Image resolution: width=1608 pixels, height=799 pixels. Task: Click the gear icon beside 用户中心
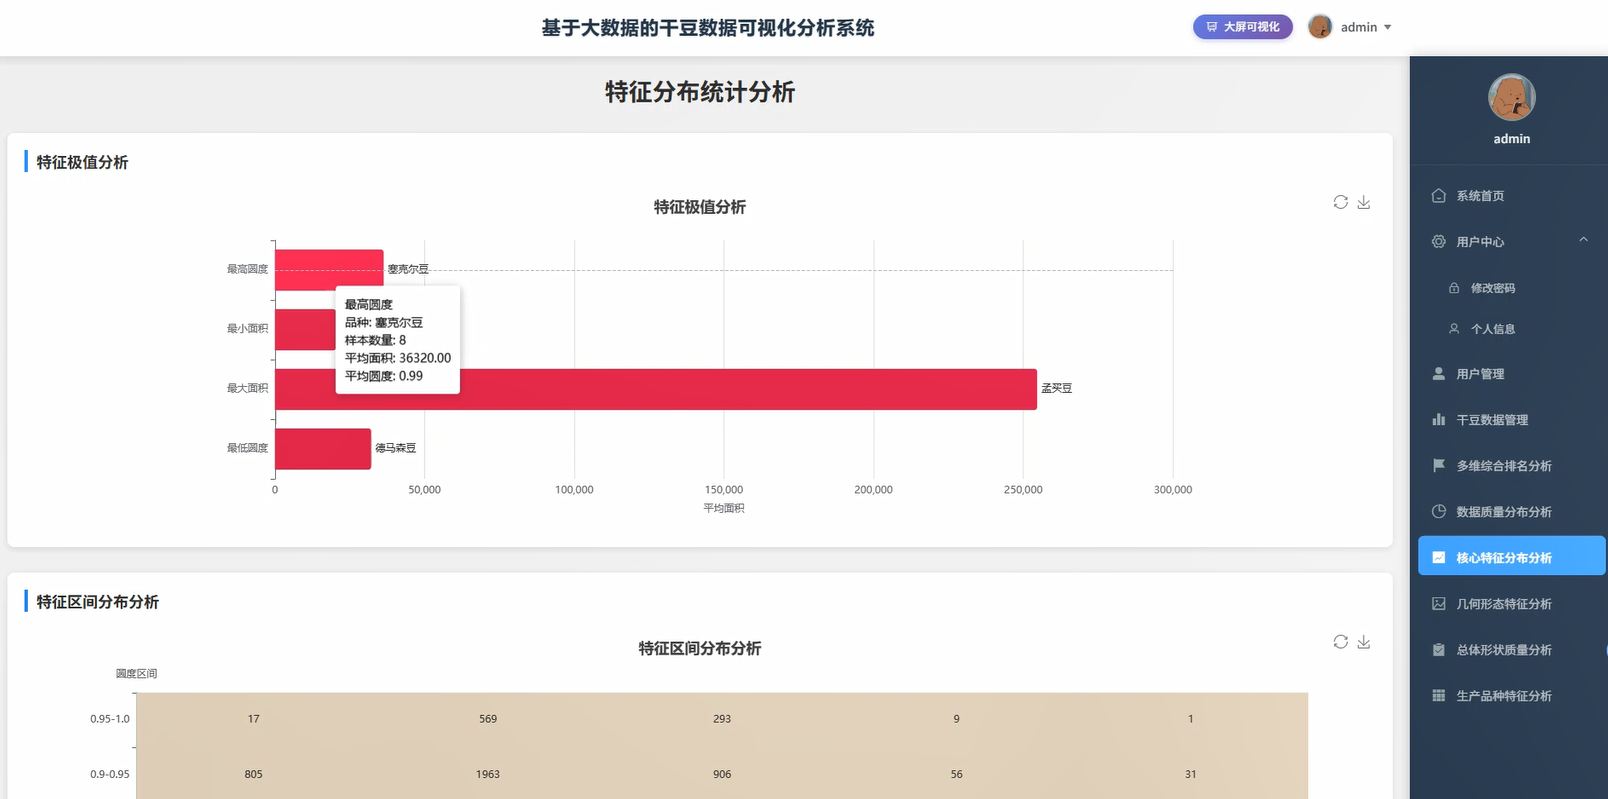tap(1438, 242)
